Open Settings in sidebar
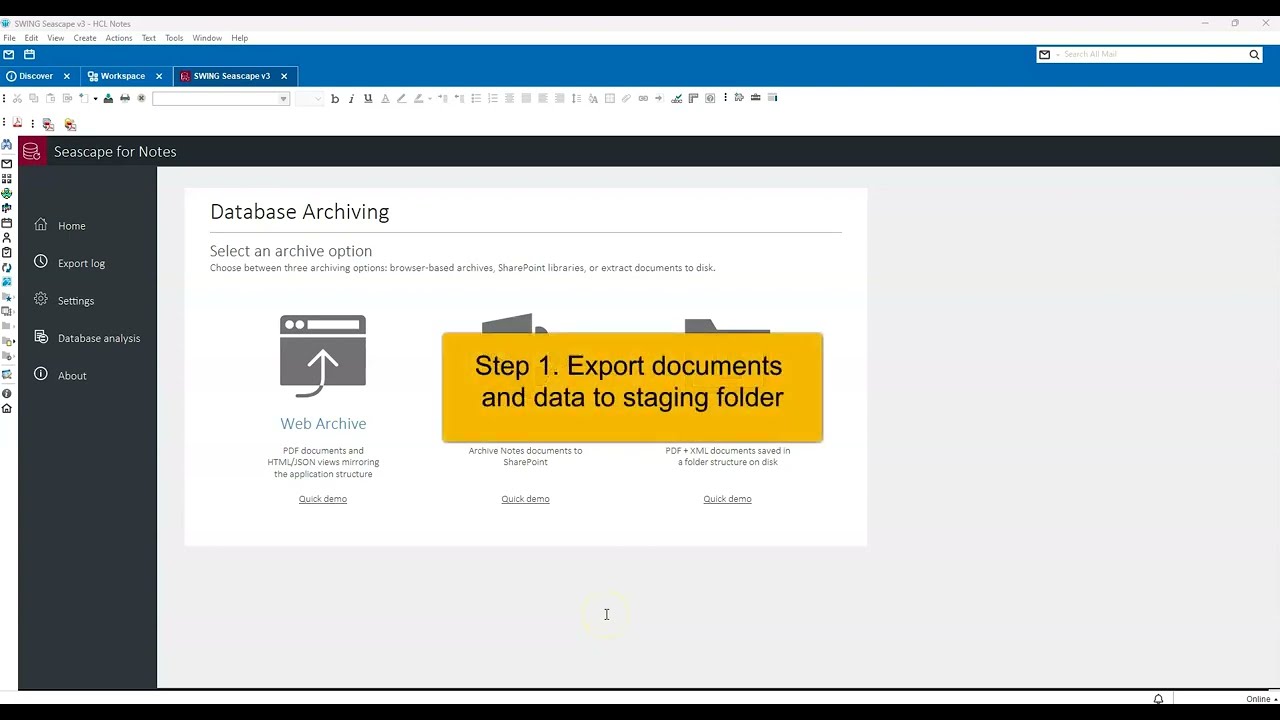Viewport: 1280px width, 720px height. click(76, 301)
